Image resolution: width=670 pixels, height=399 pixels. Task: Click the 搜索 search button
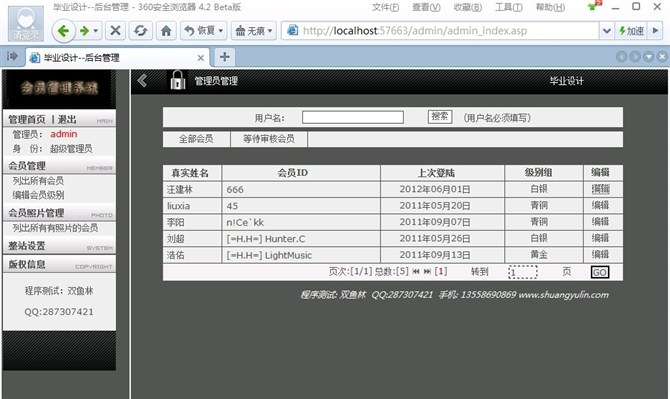(x=440, y=117)
